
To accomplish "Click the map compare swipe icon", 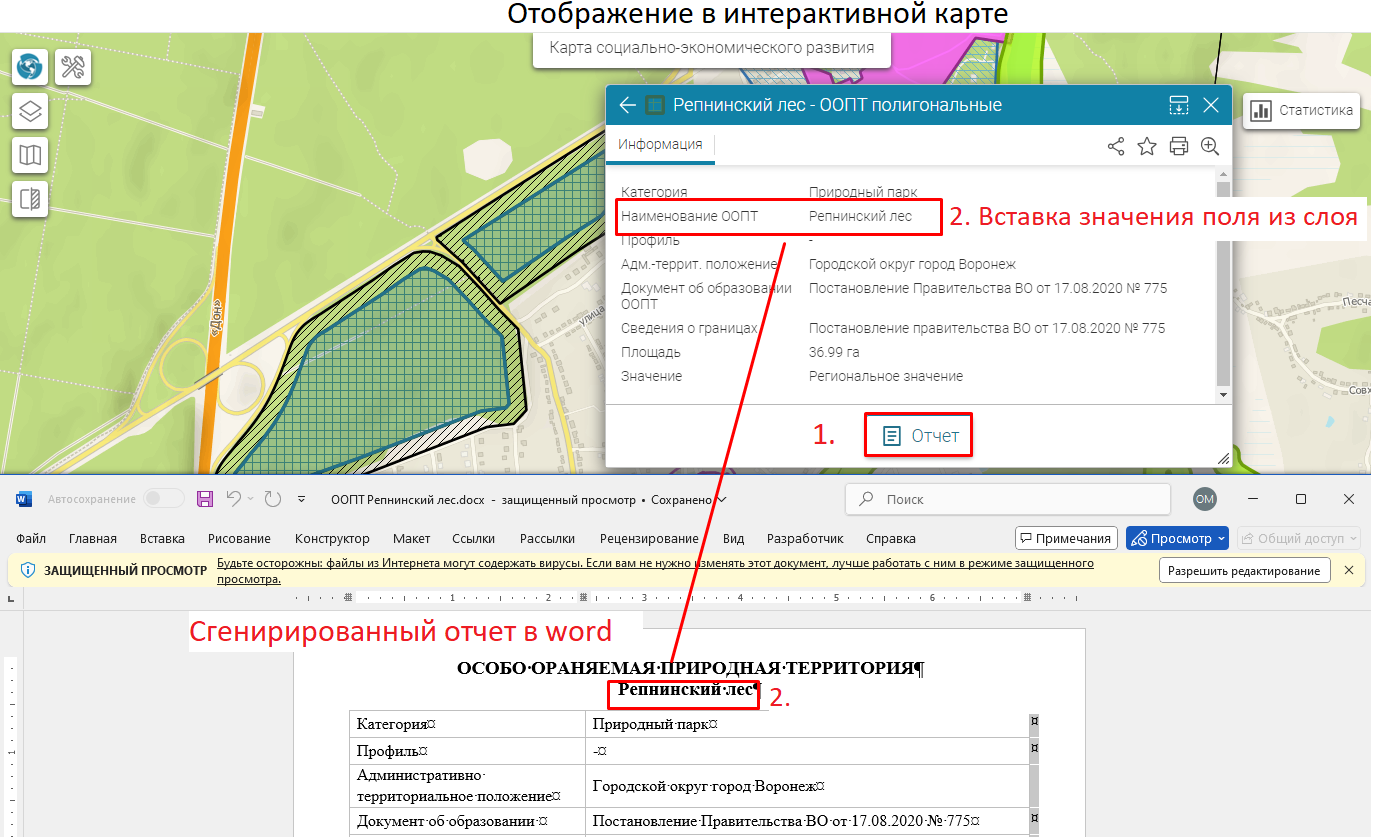I will click(x=30, y=198).
